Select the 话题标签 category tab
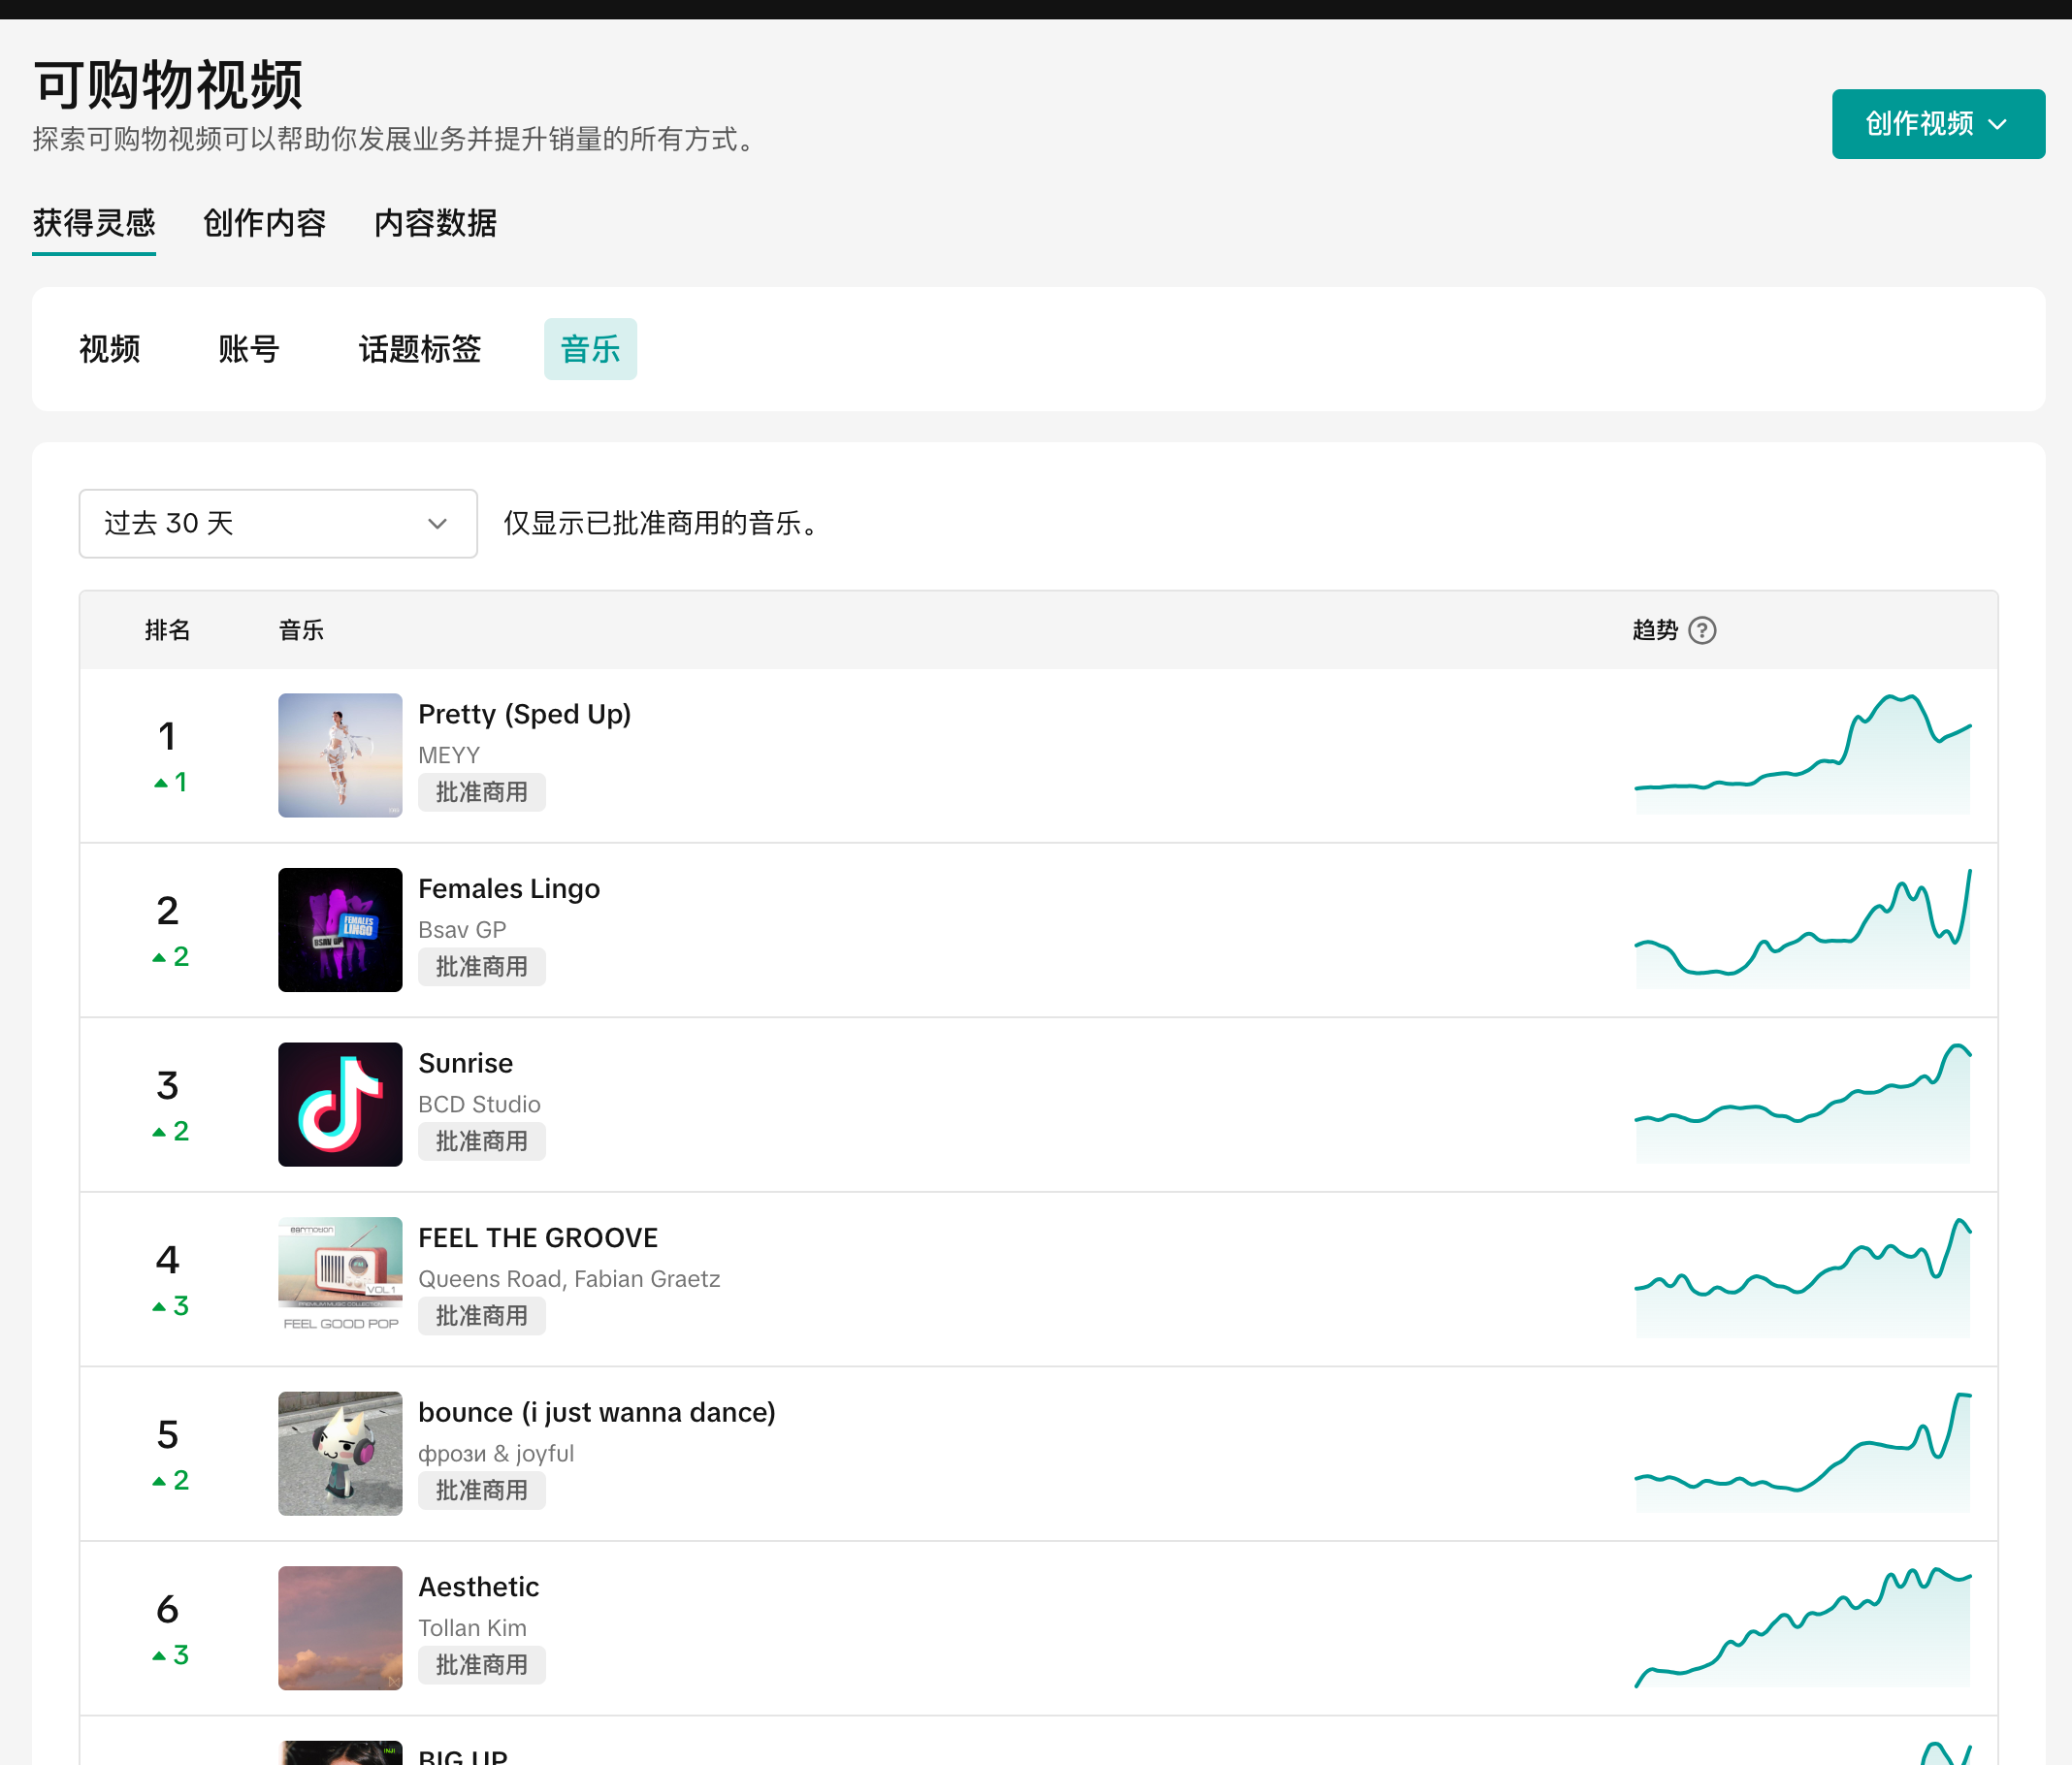 point(420,349)
